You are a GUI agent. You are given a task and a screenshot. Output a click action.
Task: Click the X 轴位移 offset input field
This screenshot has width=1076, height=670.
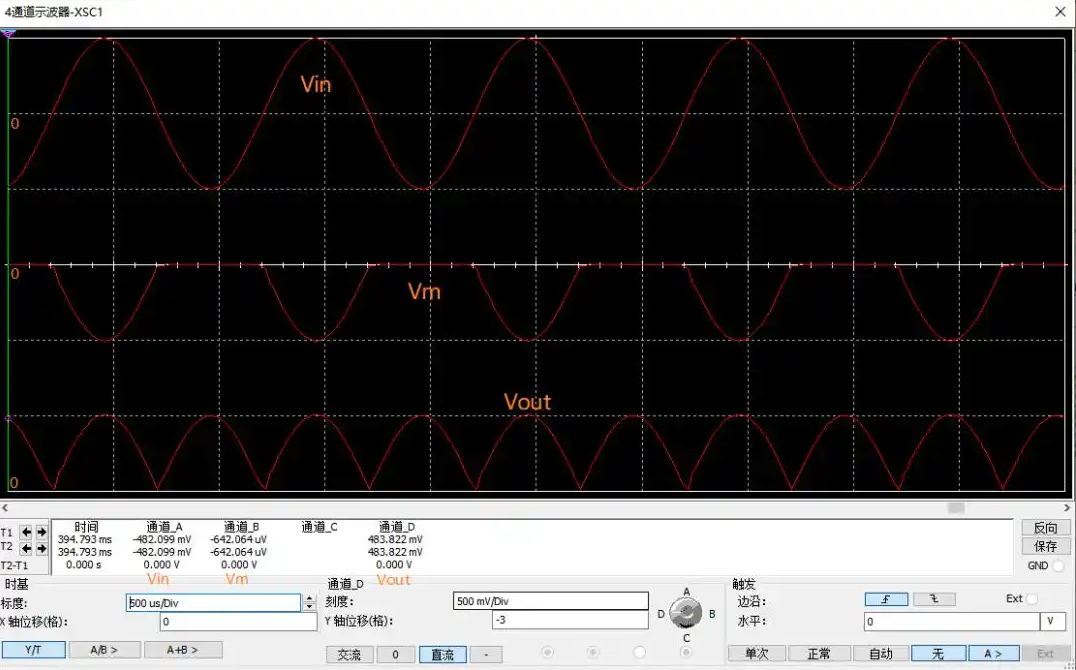[x=238, y=622]
